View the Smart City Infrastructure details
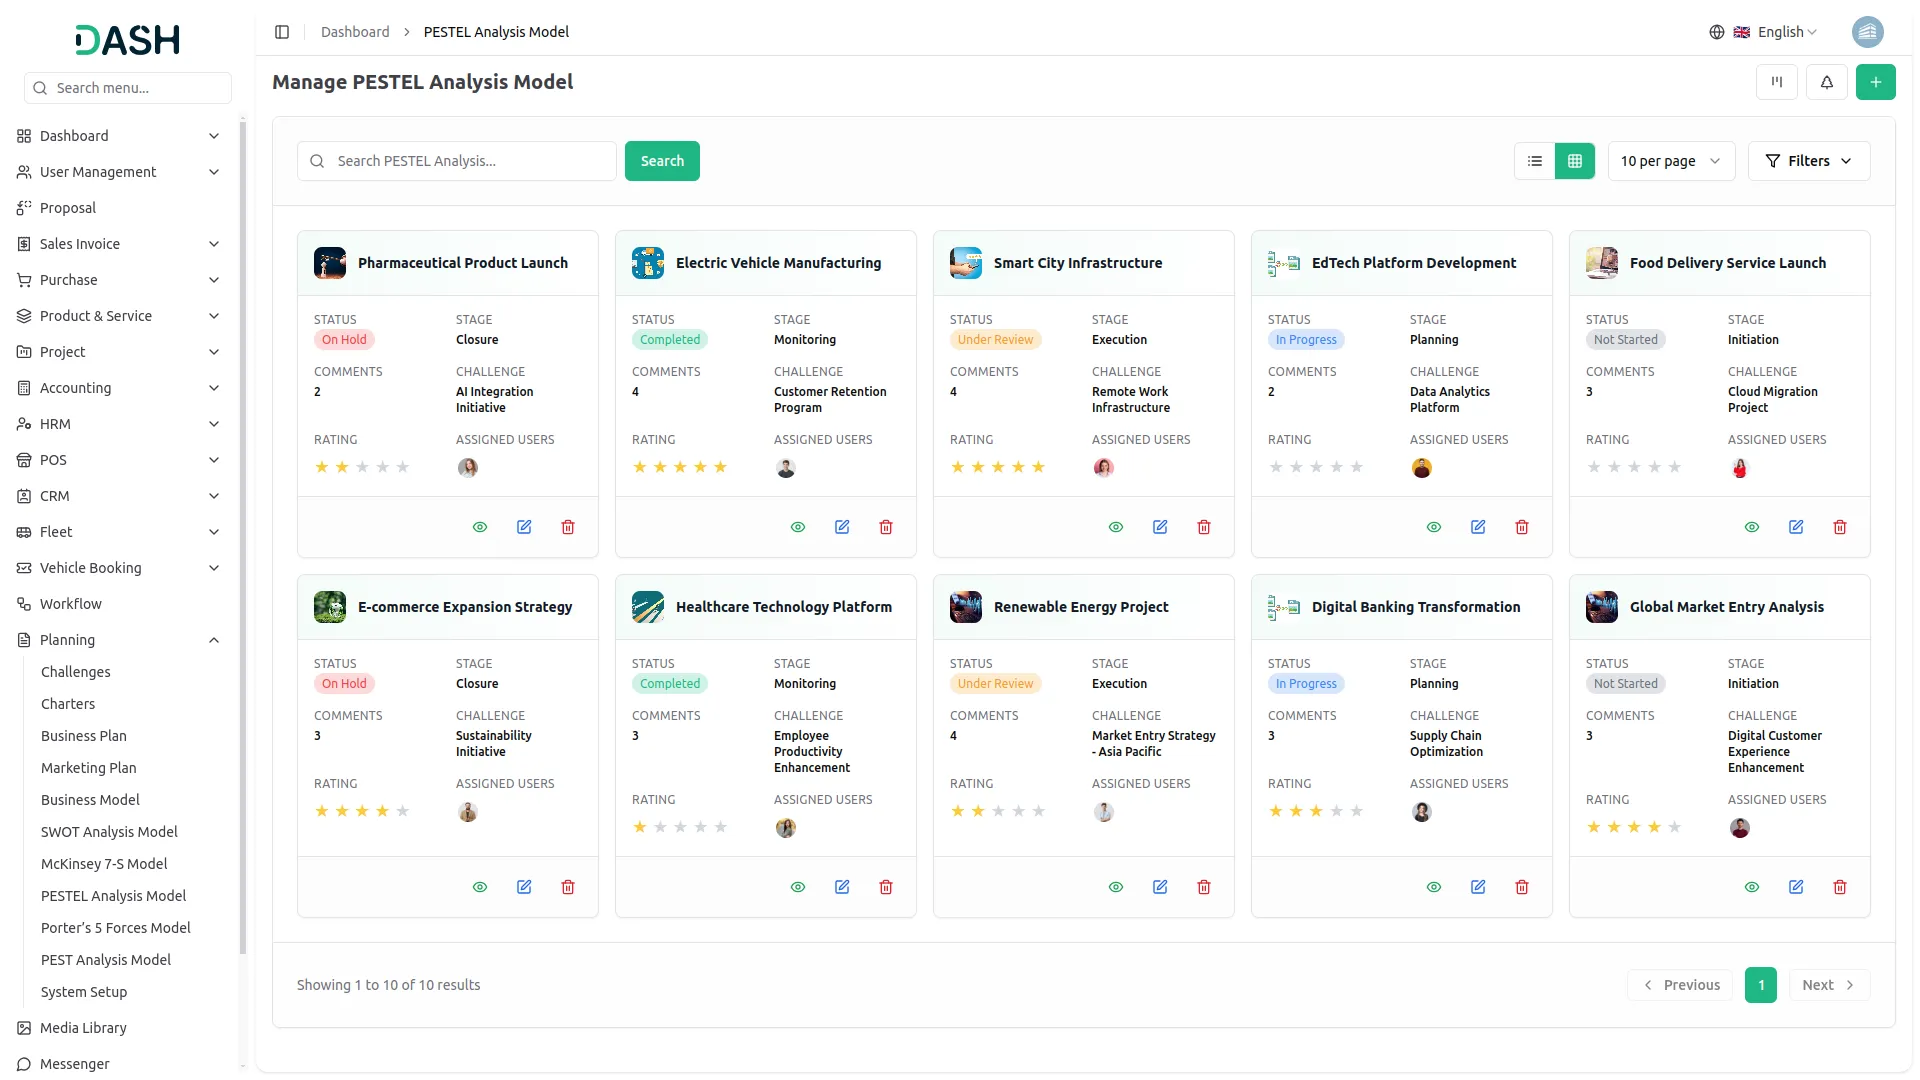Image resolution: width=1920 pixels, height=1080 pixels. 1116,527
